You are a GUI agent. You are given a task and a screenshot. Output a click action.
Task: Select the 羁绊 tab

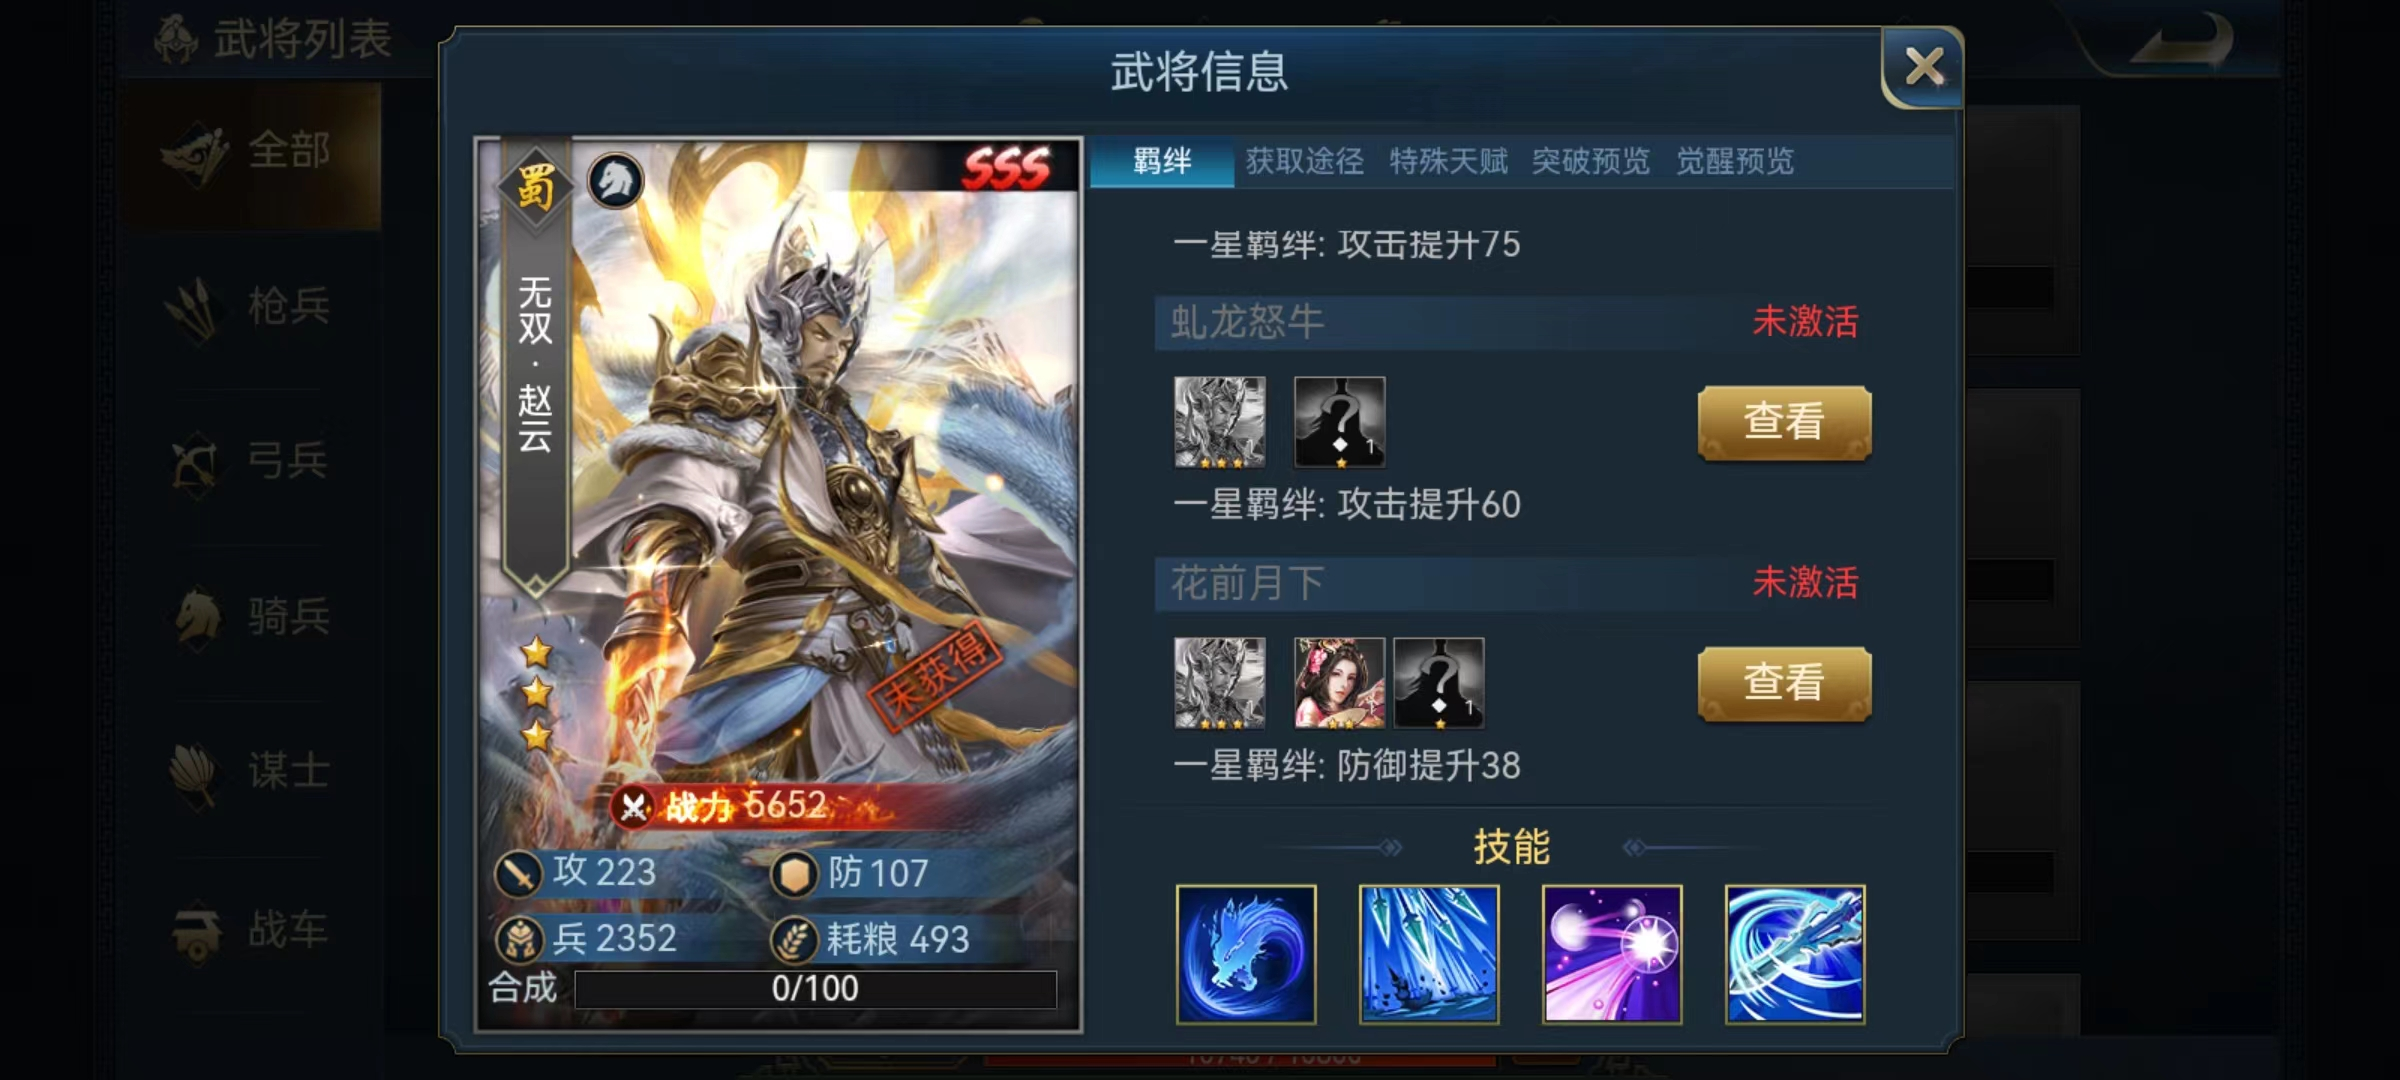1162,162
